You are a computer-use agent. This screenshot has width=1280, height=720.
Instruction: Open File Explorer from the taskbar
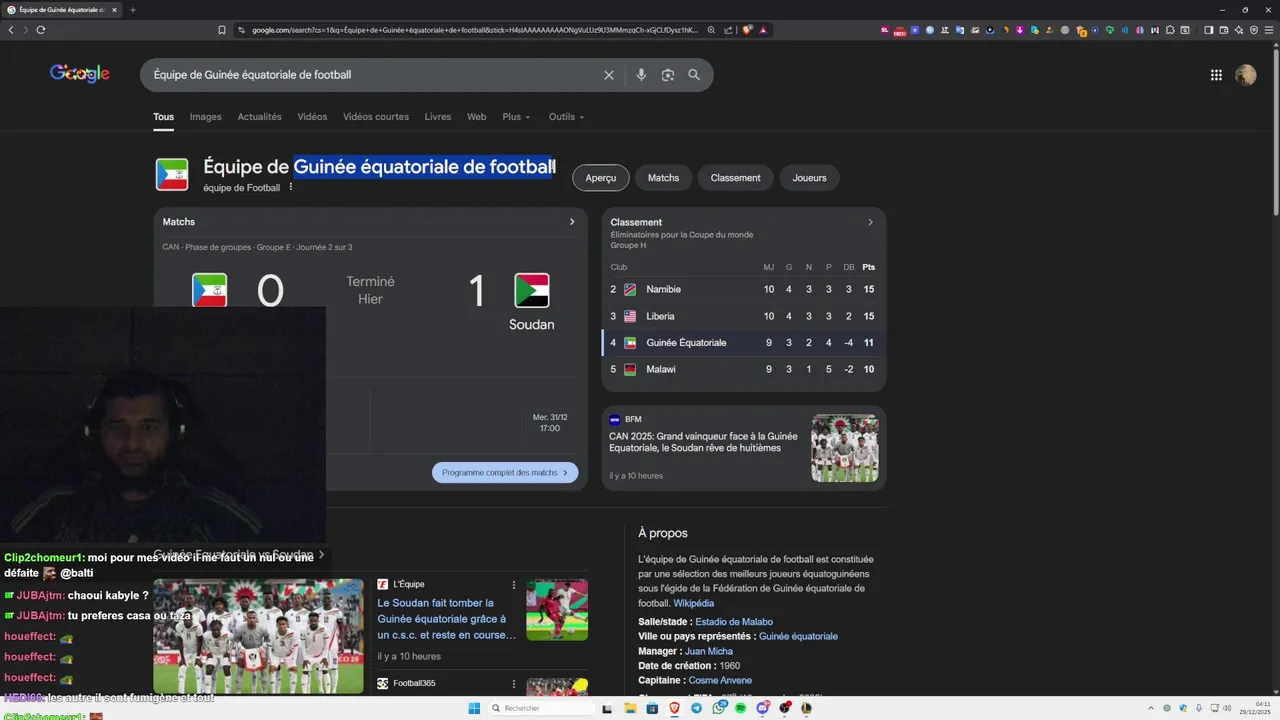point(630,708)
